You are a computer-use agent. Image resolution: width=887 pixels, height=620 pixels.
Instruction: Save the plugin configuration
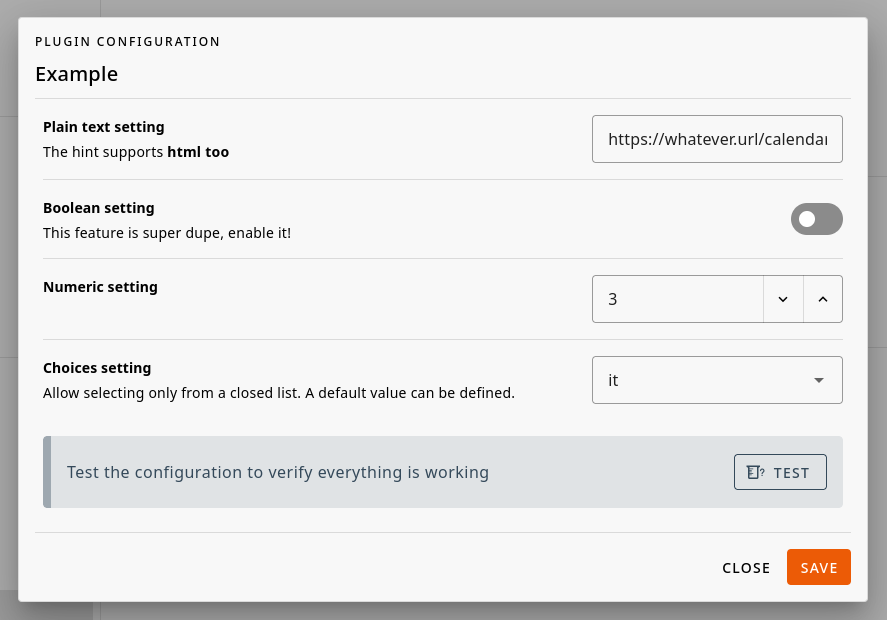click(819, 567)
